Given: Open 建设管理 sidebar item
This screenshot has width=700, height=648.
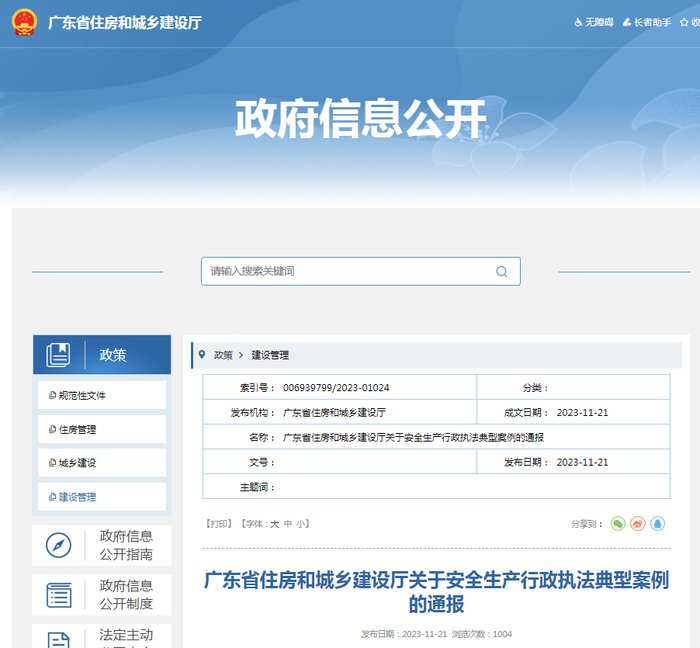Looking at the screenshot, I should (102, 497).
